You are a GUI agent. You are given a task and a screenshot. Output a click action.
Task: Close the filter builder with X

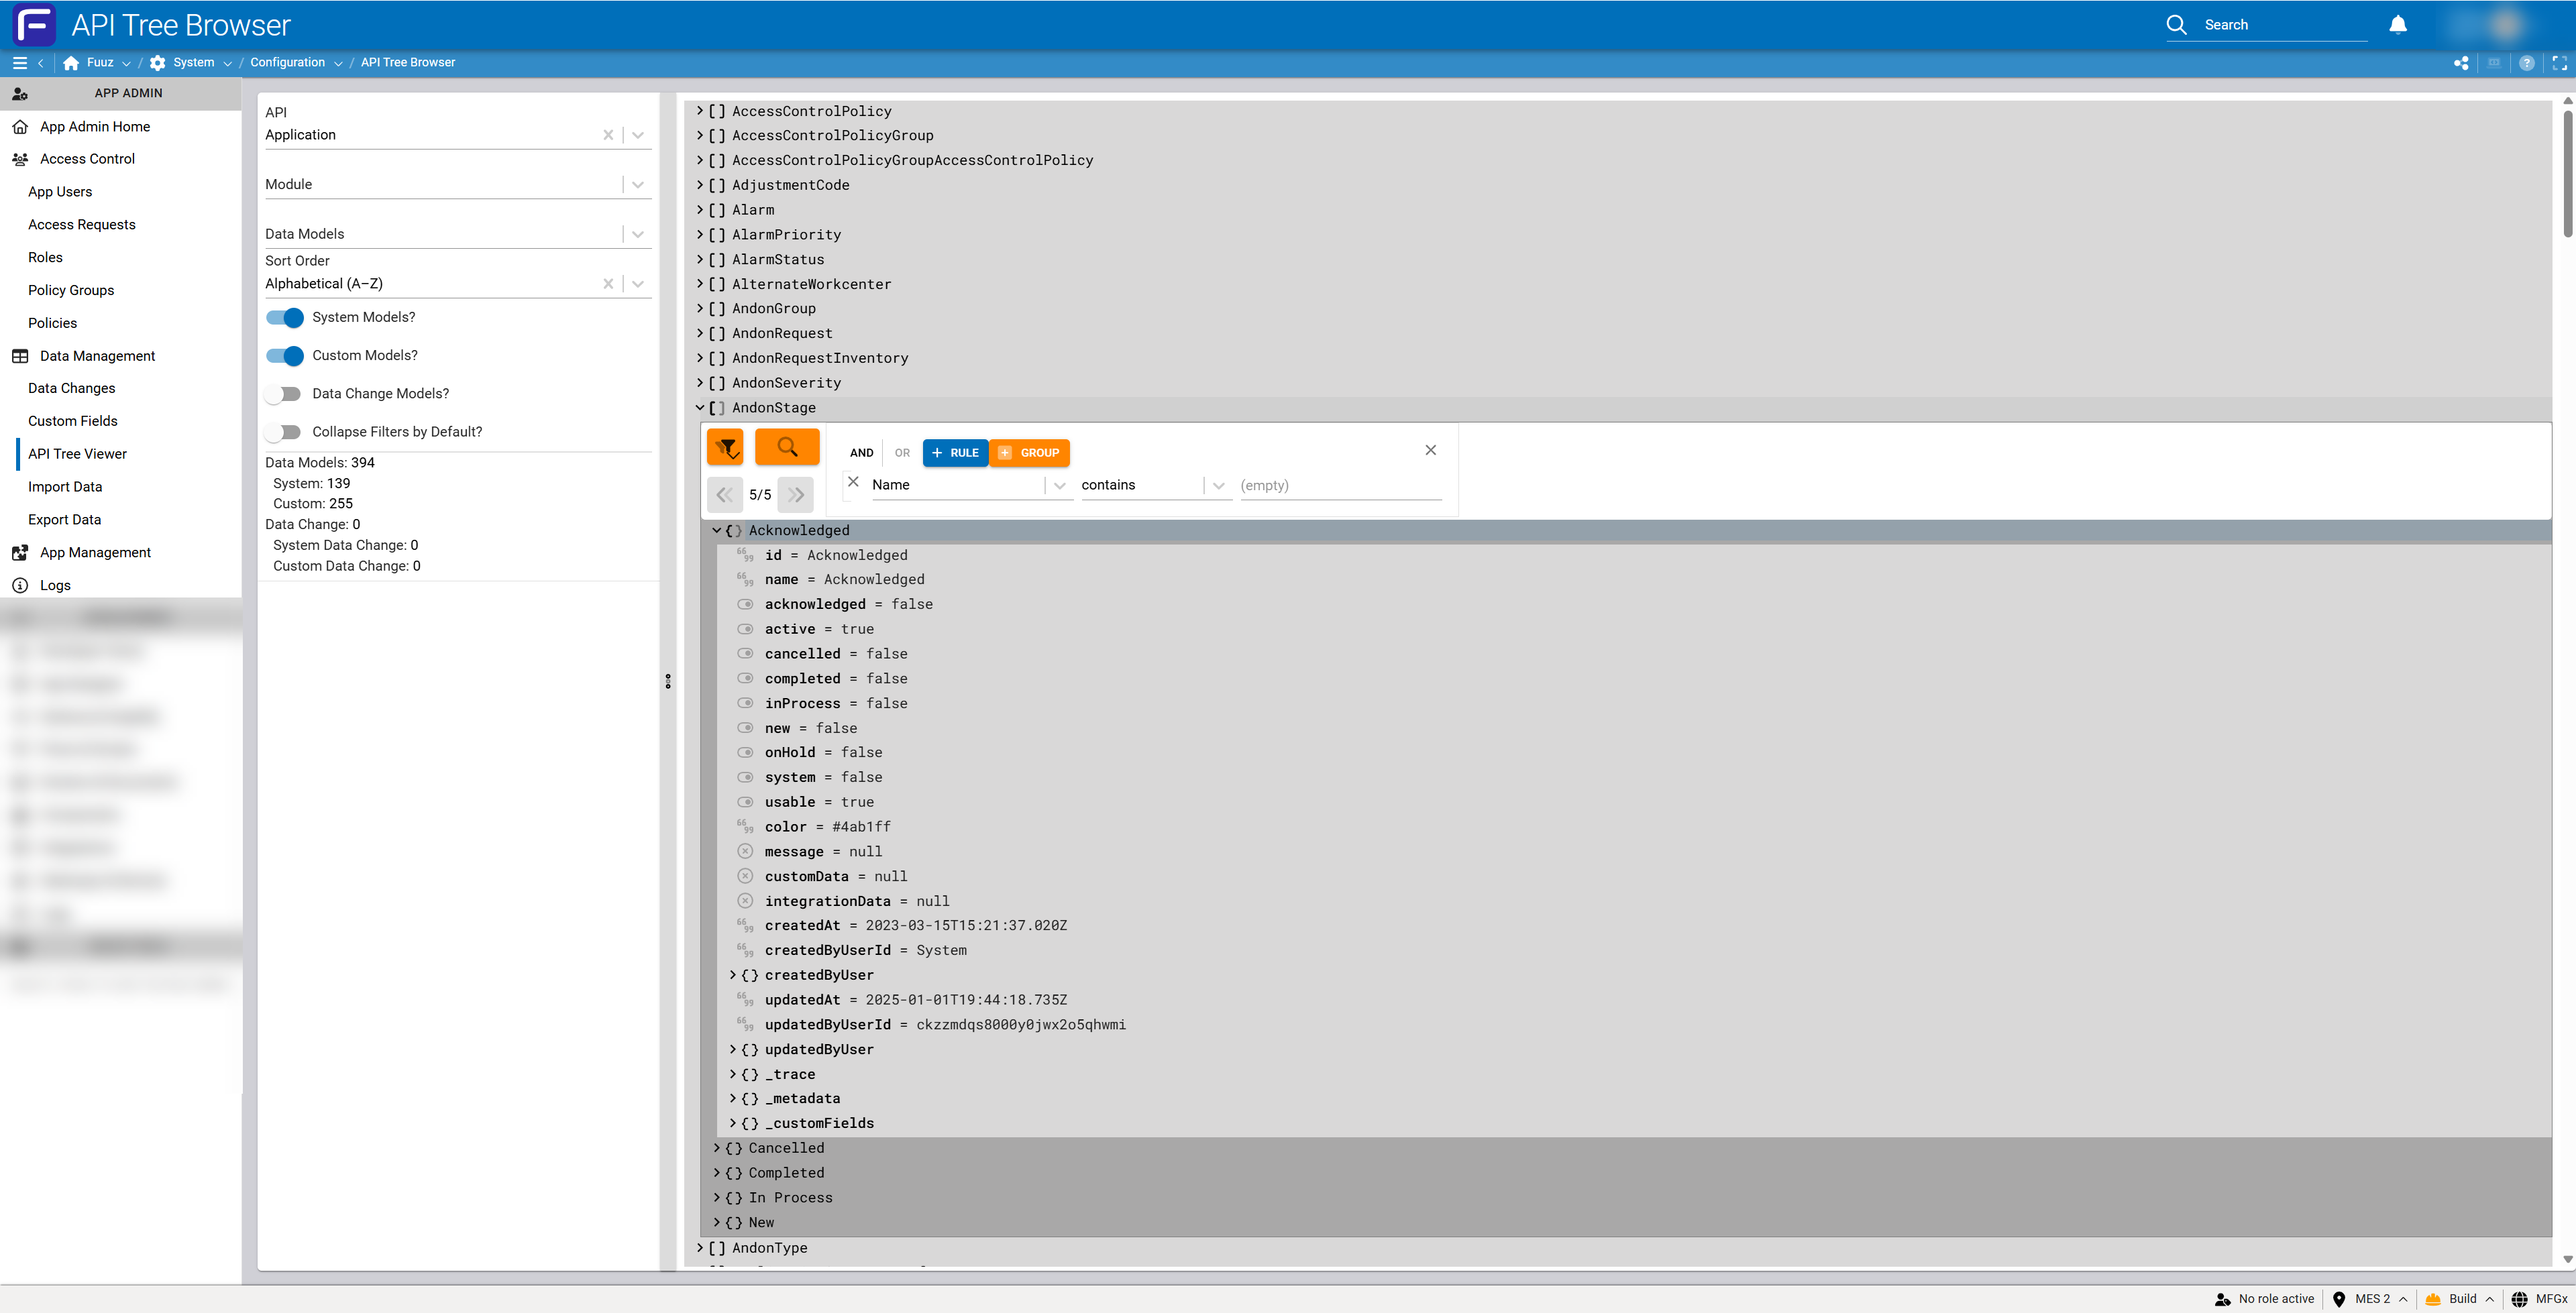(1431, 450)
